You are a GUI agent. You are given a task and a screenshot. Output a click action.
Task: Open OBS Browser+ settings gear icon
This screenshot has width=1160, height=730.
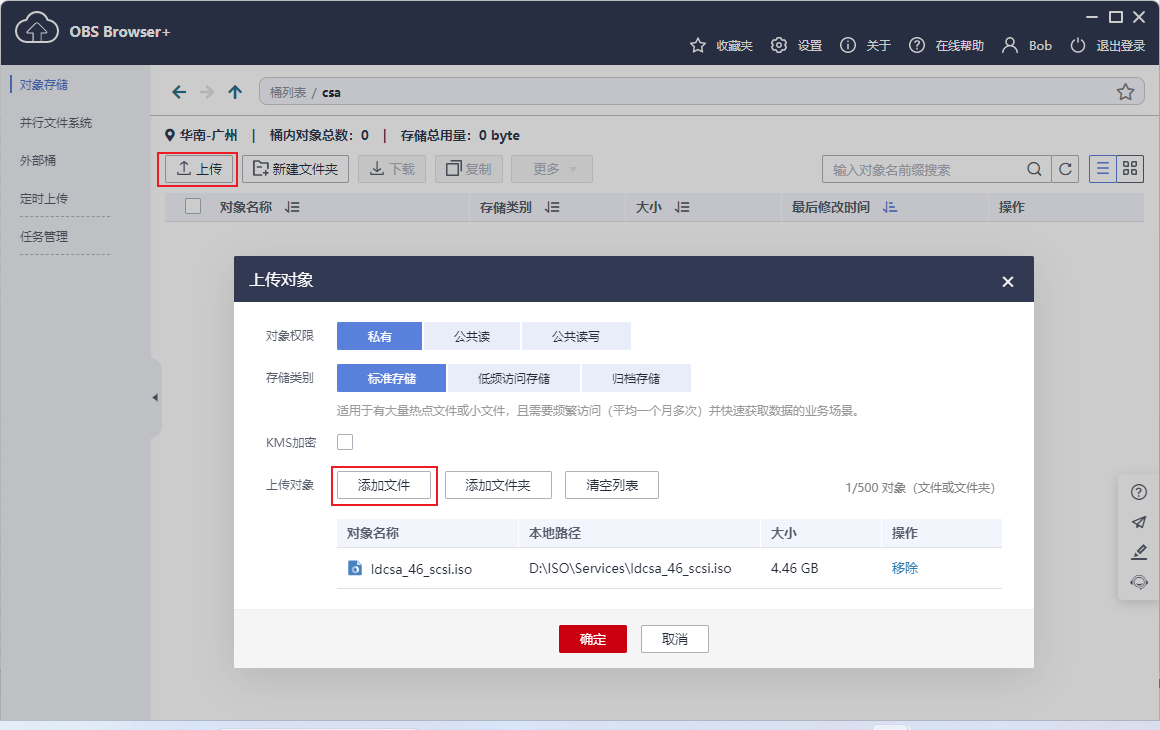(x=778, y=45)
